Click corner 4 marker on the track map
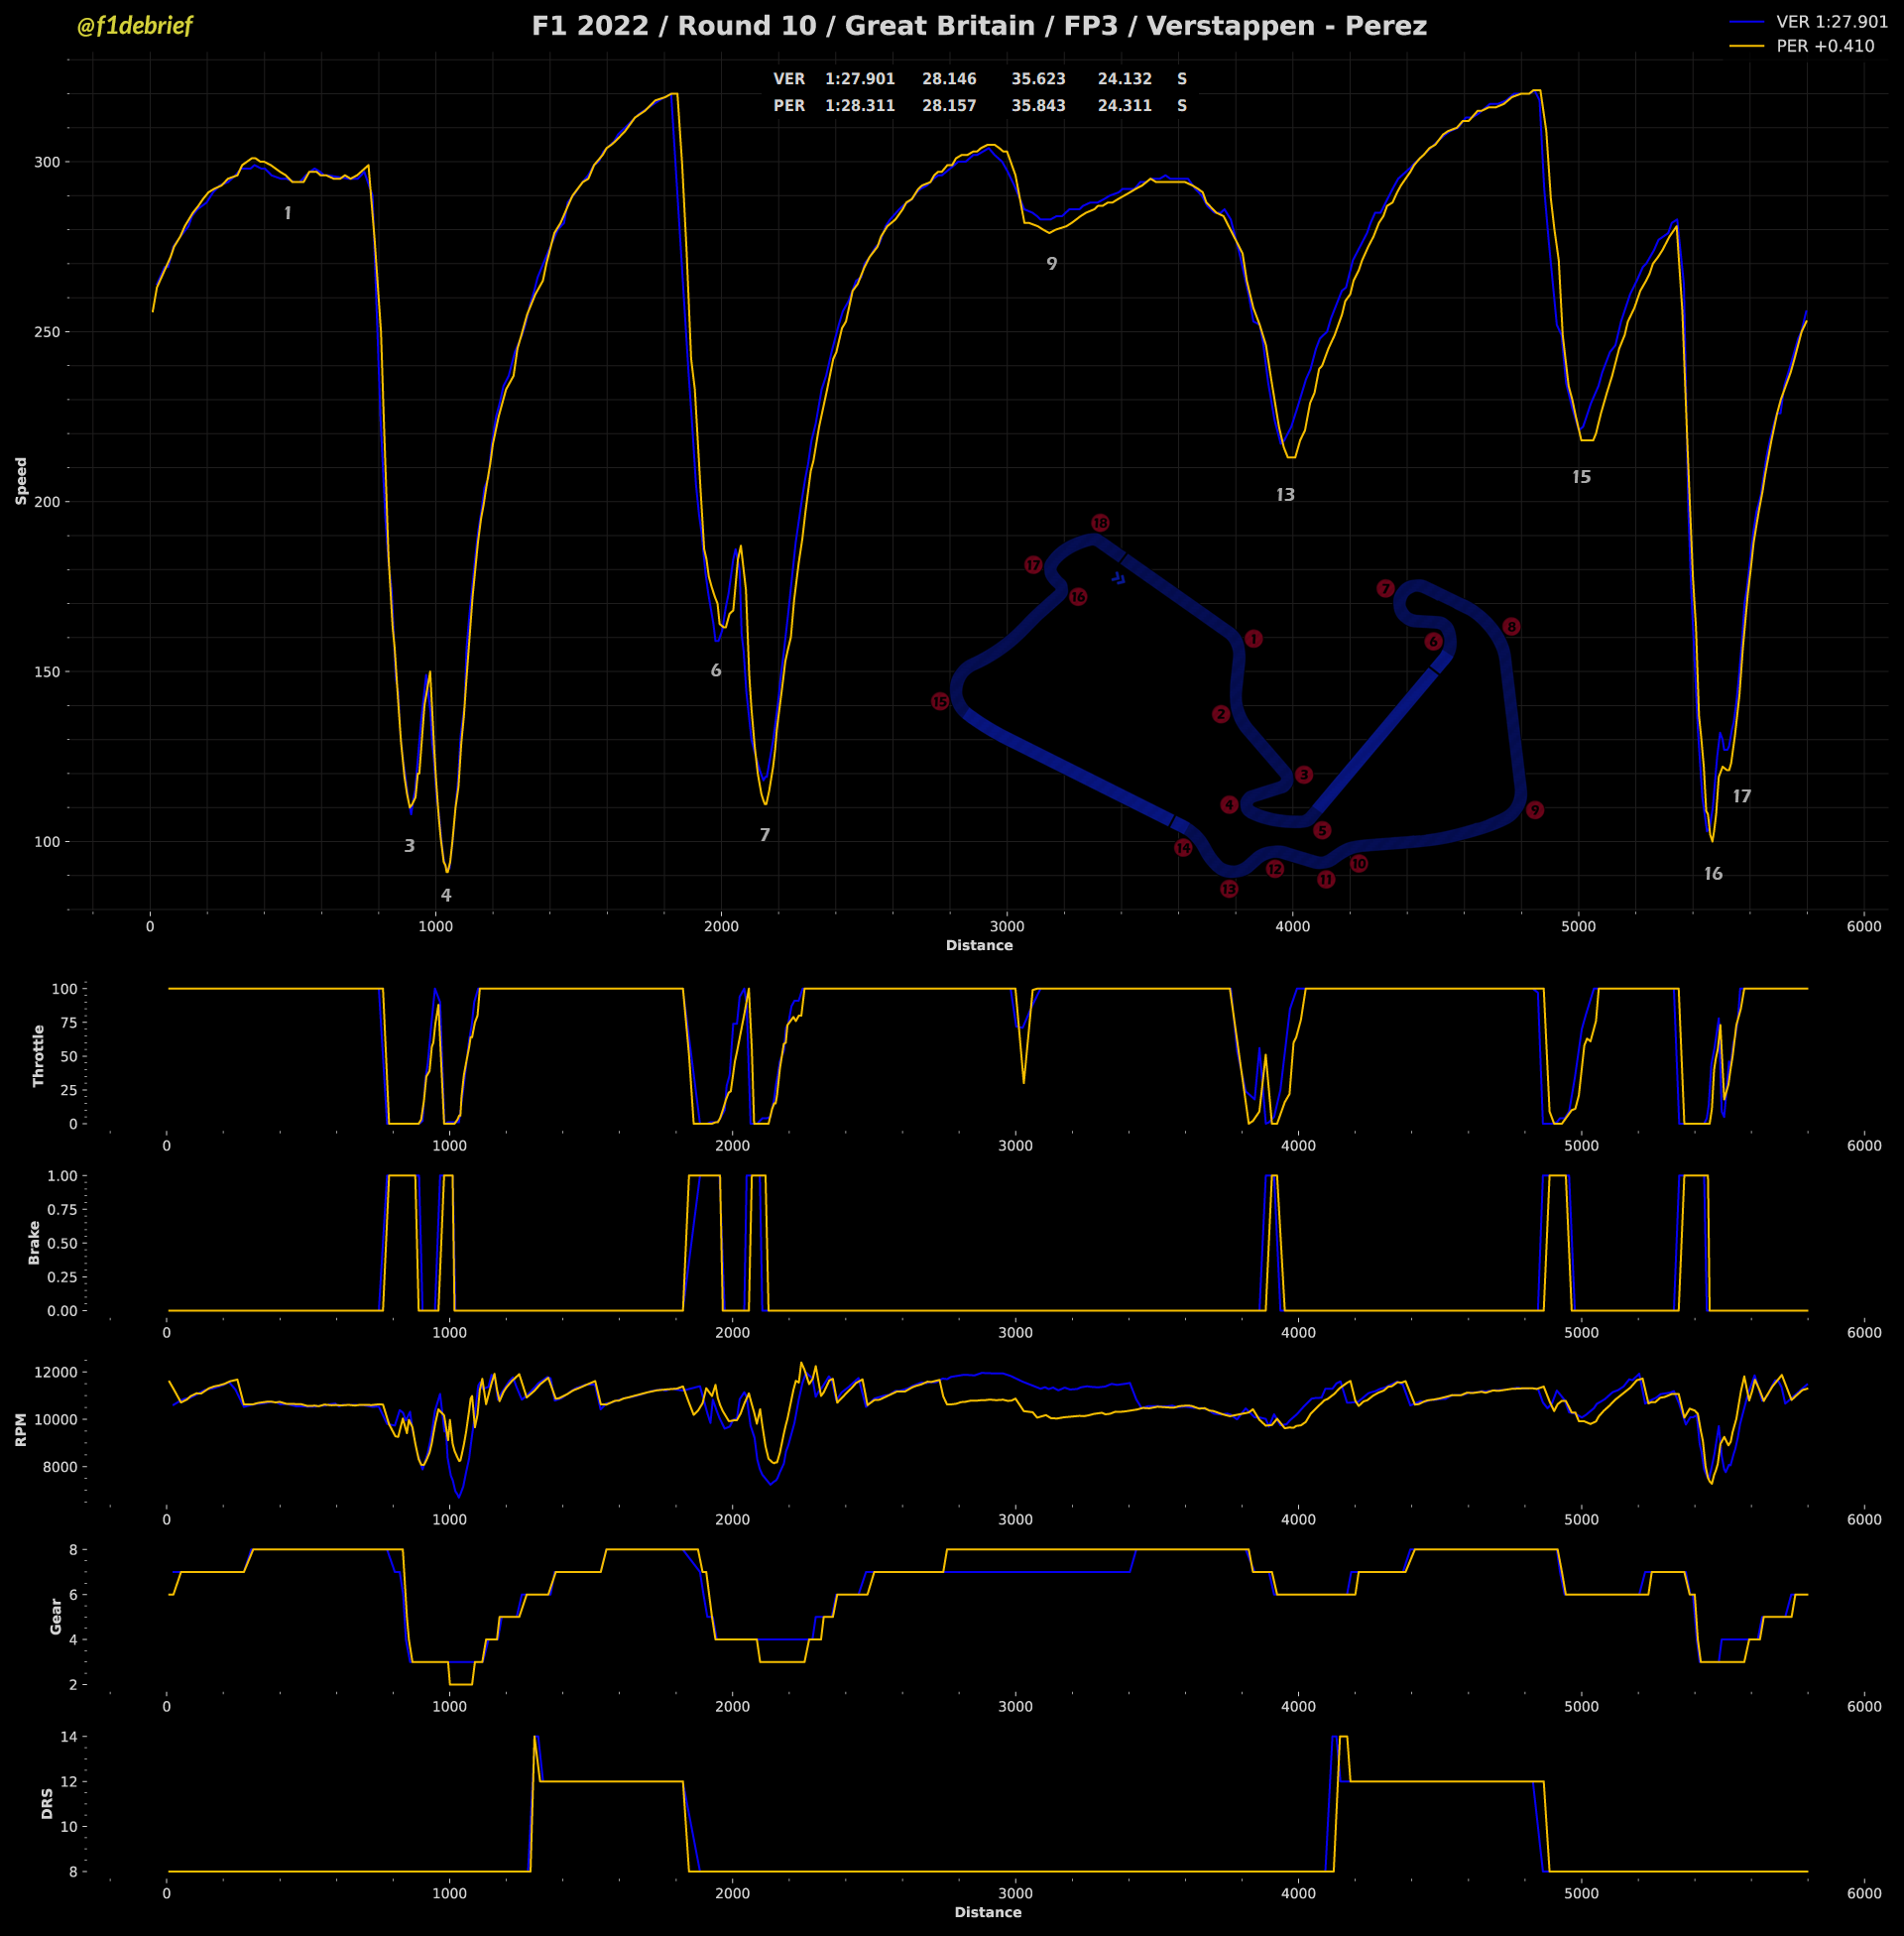The height and width of the screenshot is (1936, 1904). 1229,805
